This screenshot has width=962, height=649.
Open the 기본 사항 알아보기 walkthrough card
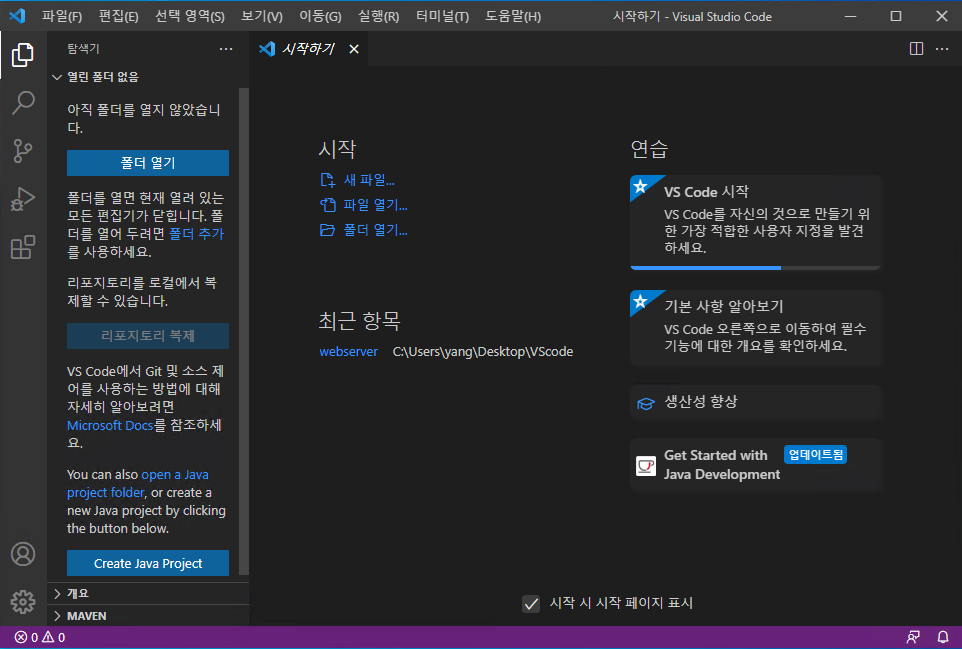pyautogui.click(x=755, y=329)
